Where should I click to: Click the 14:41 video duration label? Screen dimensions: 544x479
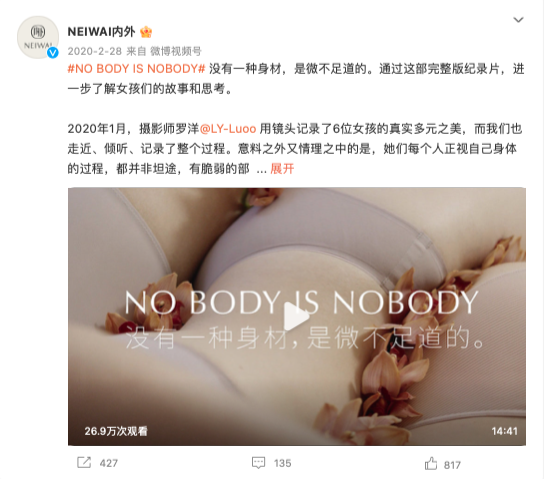[x=504, y=431]
